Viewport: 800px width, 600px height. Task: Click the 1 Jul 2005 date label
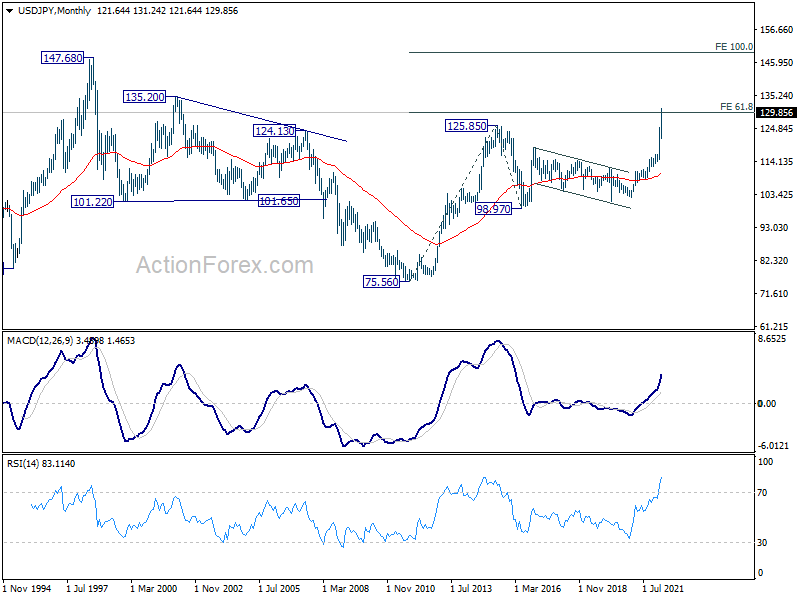[x=279, y=589]
